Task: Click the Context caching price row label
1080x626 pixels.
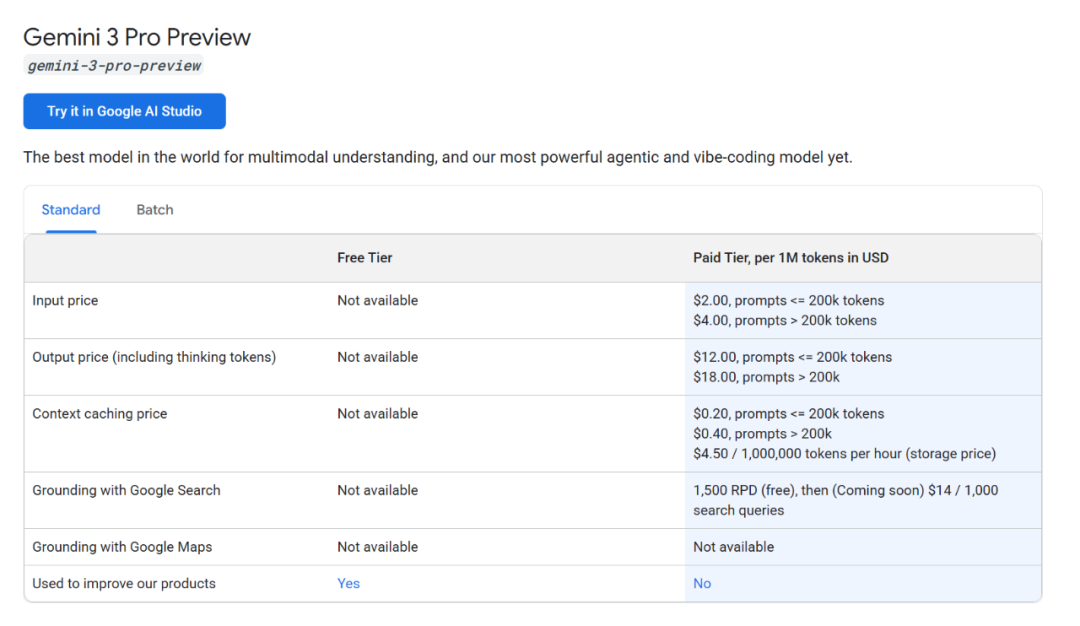Action: pyautogui.click(x=100, y=414)
